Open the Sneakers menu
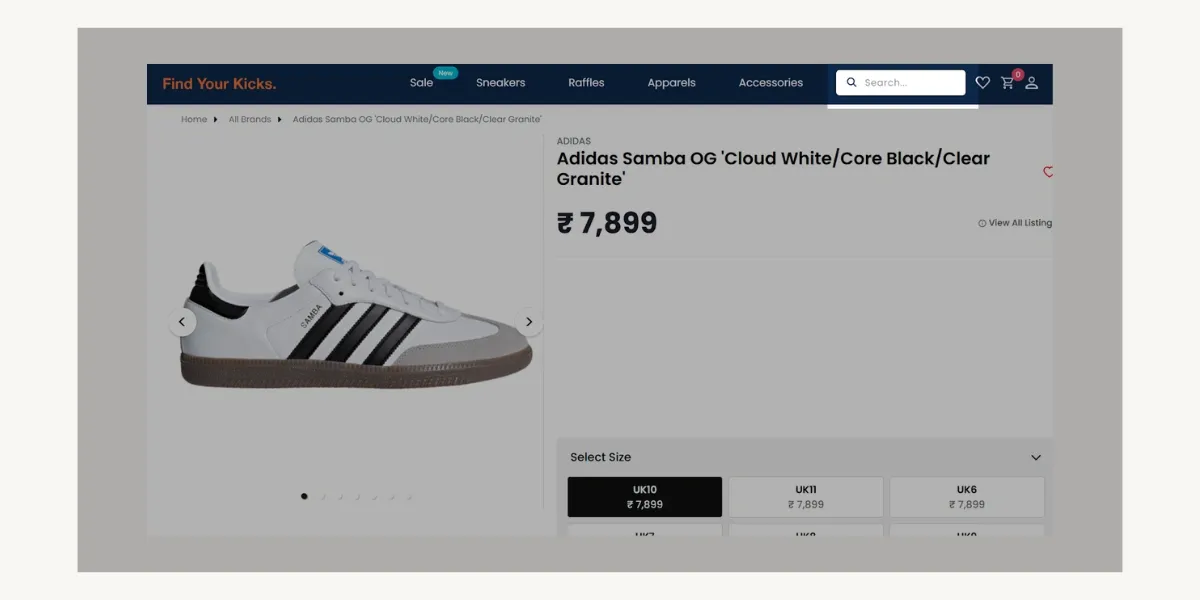 [500, 83]
